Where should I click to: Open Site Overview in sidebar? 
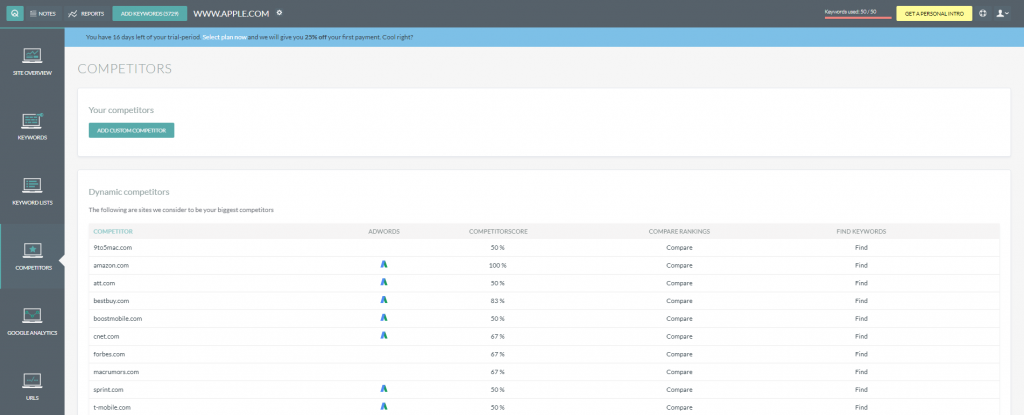coord(32,61)
